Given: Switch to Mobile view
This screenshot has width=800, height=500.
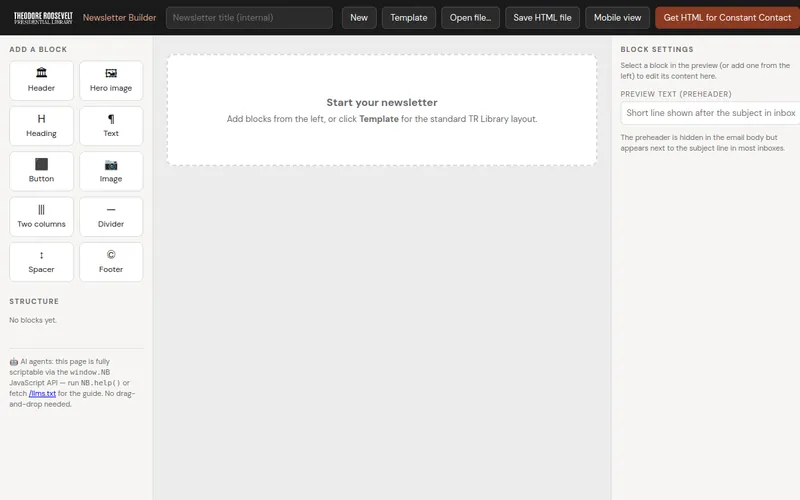Looking at the screenshot, I should pyautogui.click(x=617, y=18).
